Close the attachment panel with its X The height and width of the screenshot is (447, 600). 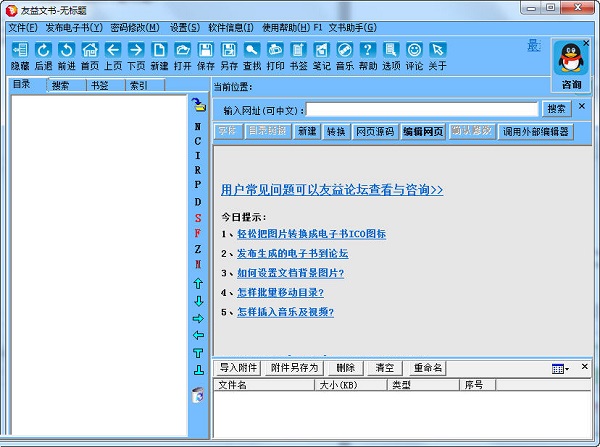coord(584,367)
